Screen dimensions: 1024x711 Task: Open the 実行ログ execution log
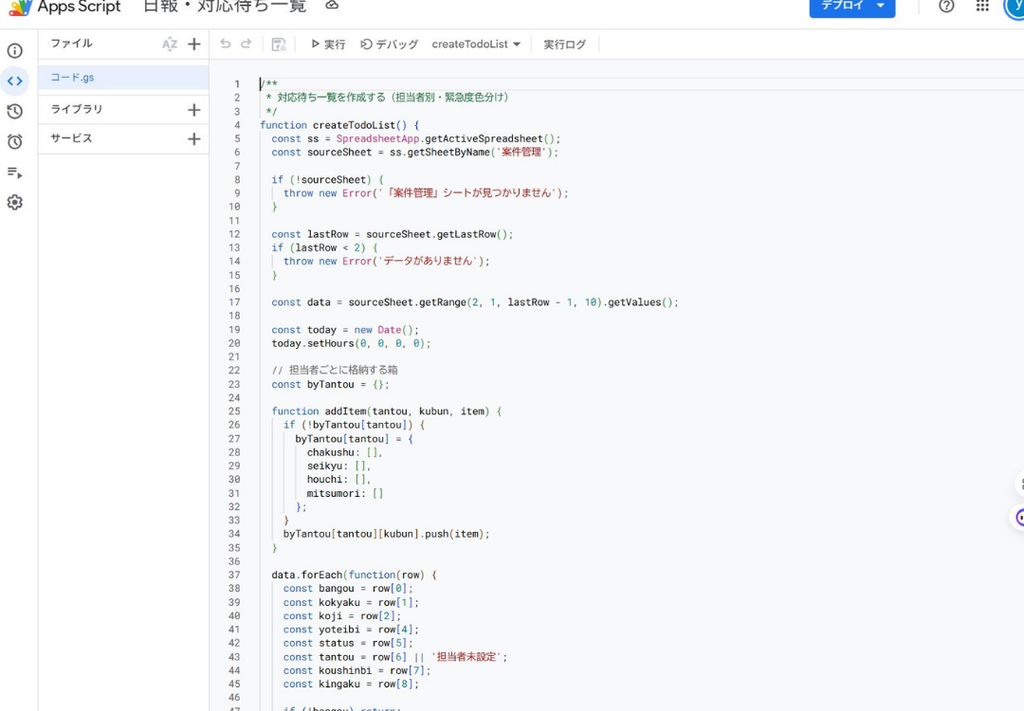coord(565,44)
